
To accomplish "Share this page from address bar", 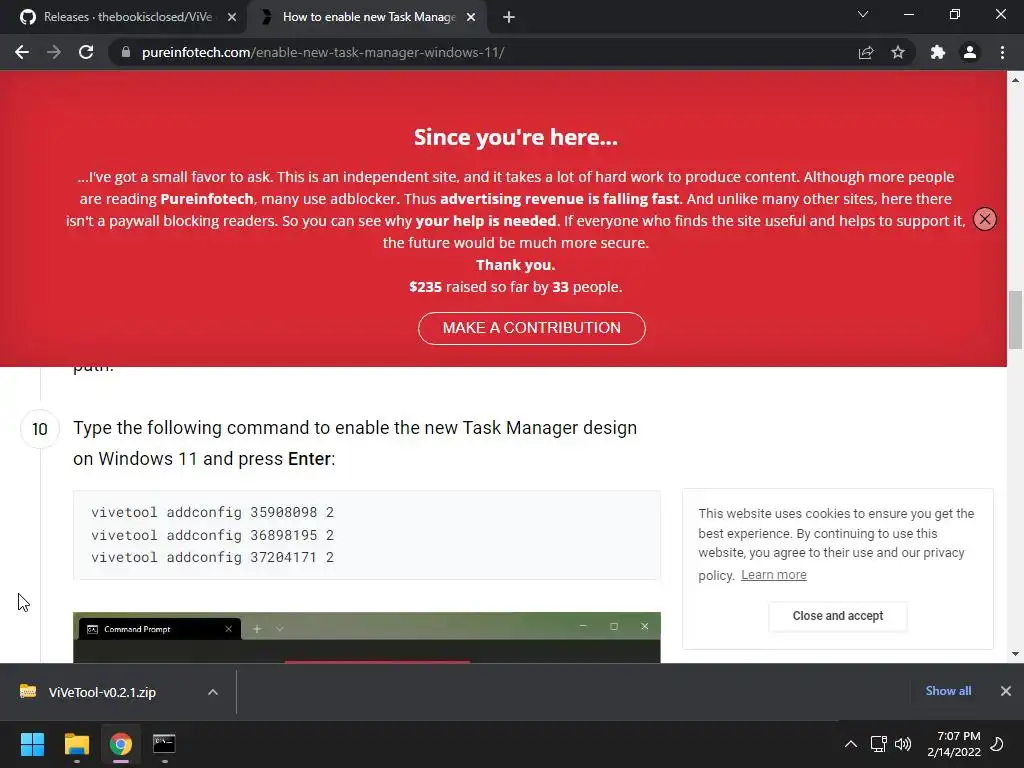I will tap(866, 52).
